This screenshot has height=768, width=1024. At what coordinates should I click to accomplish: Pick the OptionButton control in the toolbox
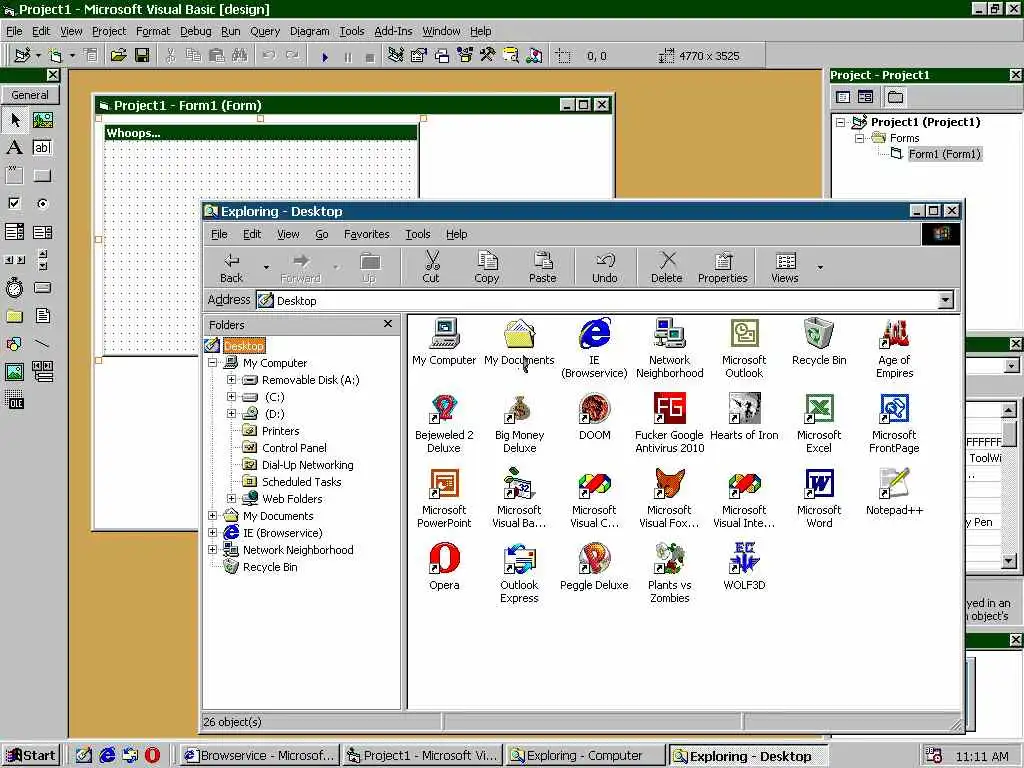pyautogui.click(x=42, y=204)
